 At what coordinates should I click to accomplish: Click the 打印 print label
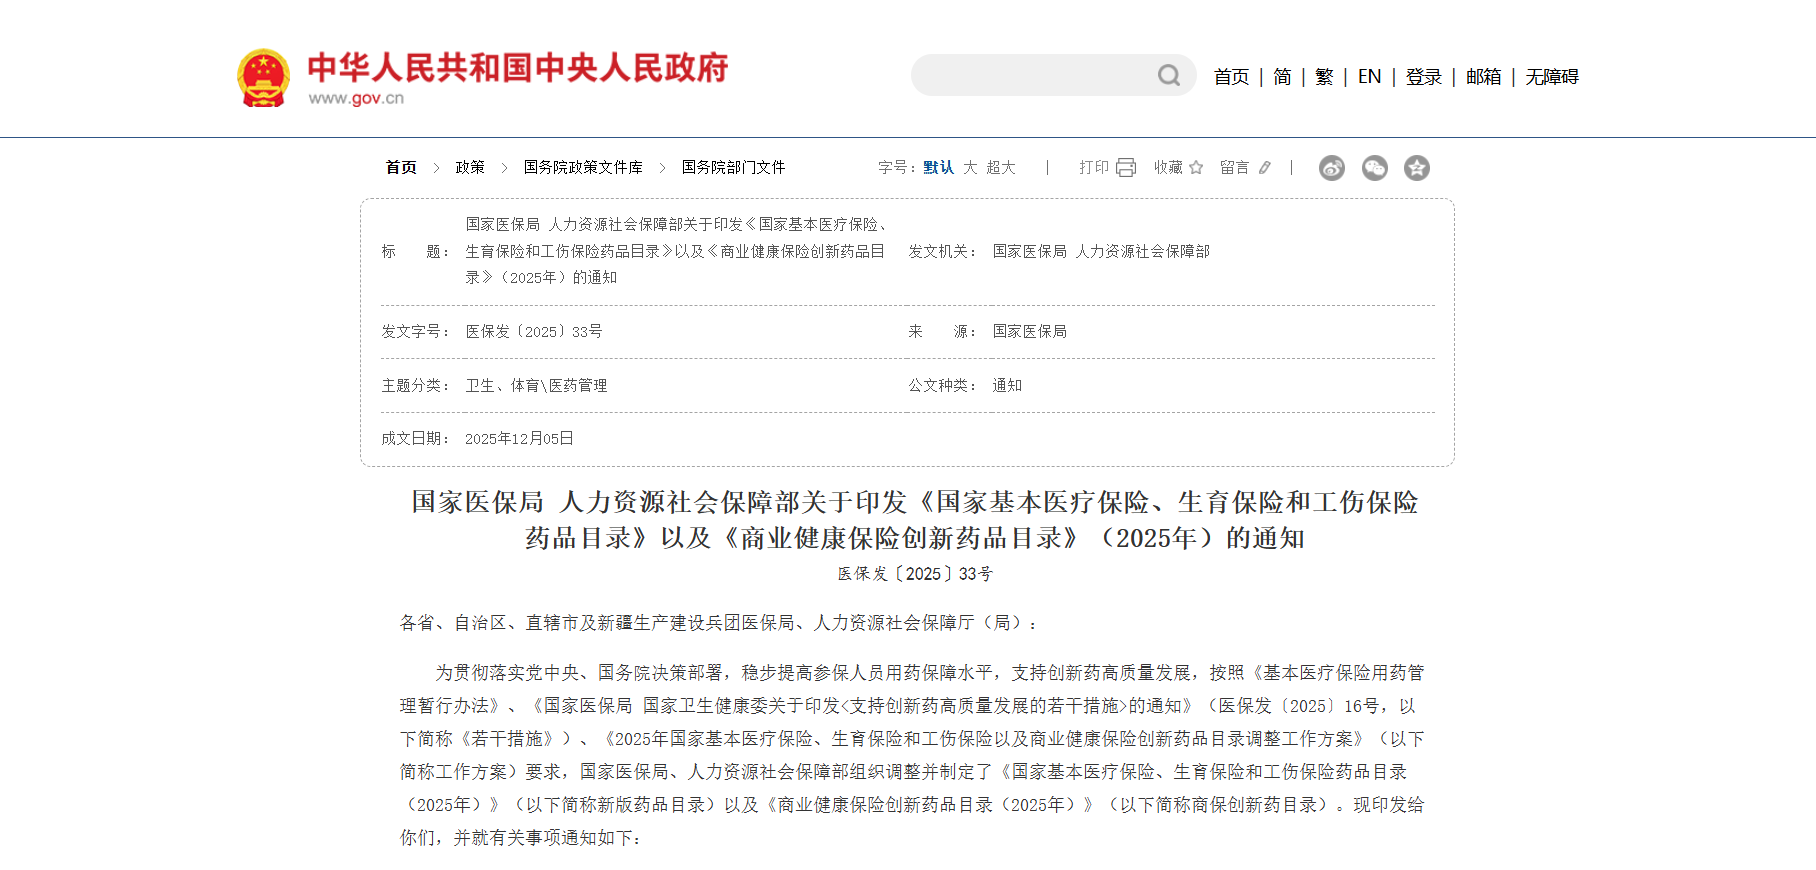(1094, 167)
